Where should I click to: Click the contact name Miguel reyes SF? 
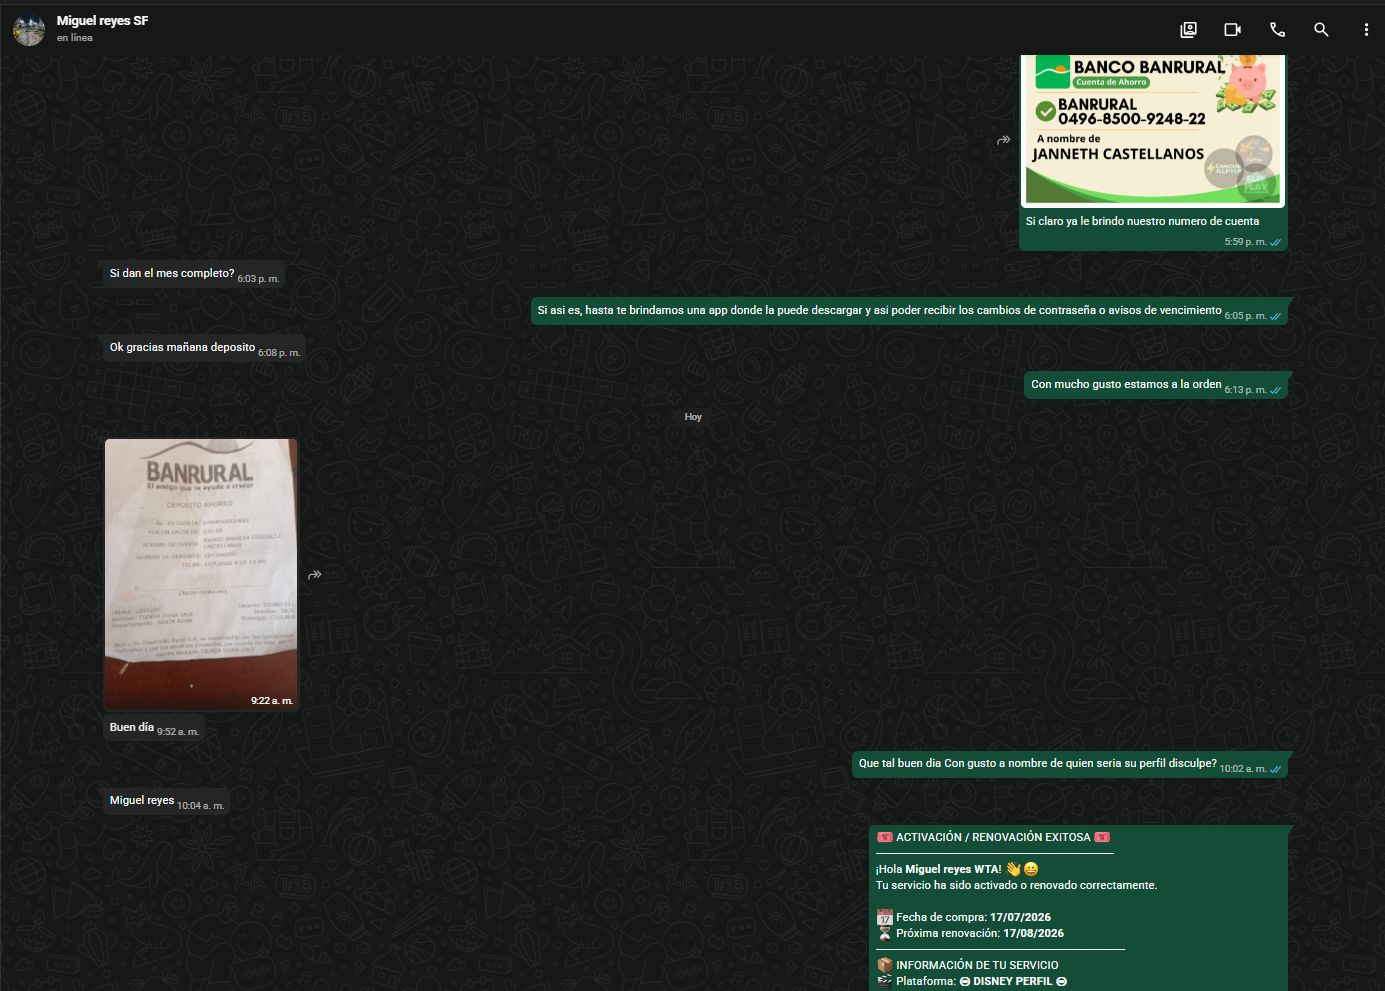click(102, 21)
